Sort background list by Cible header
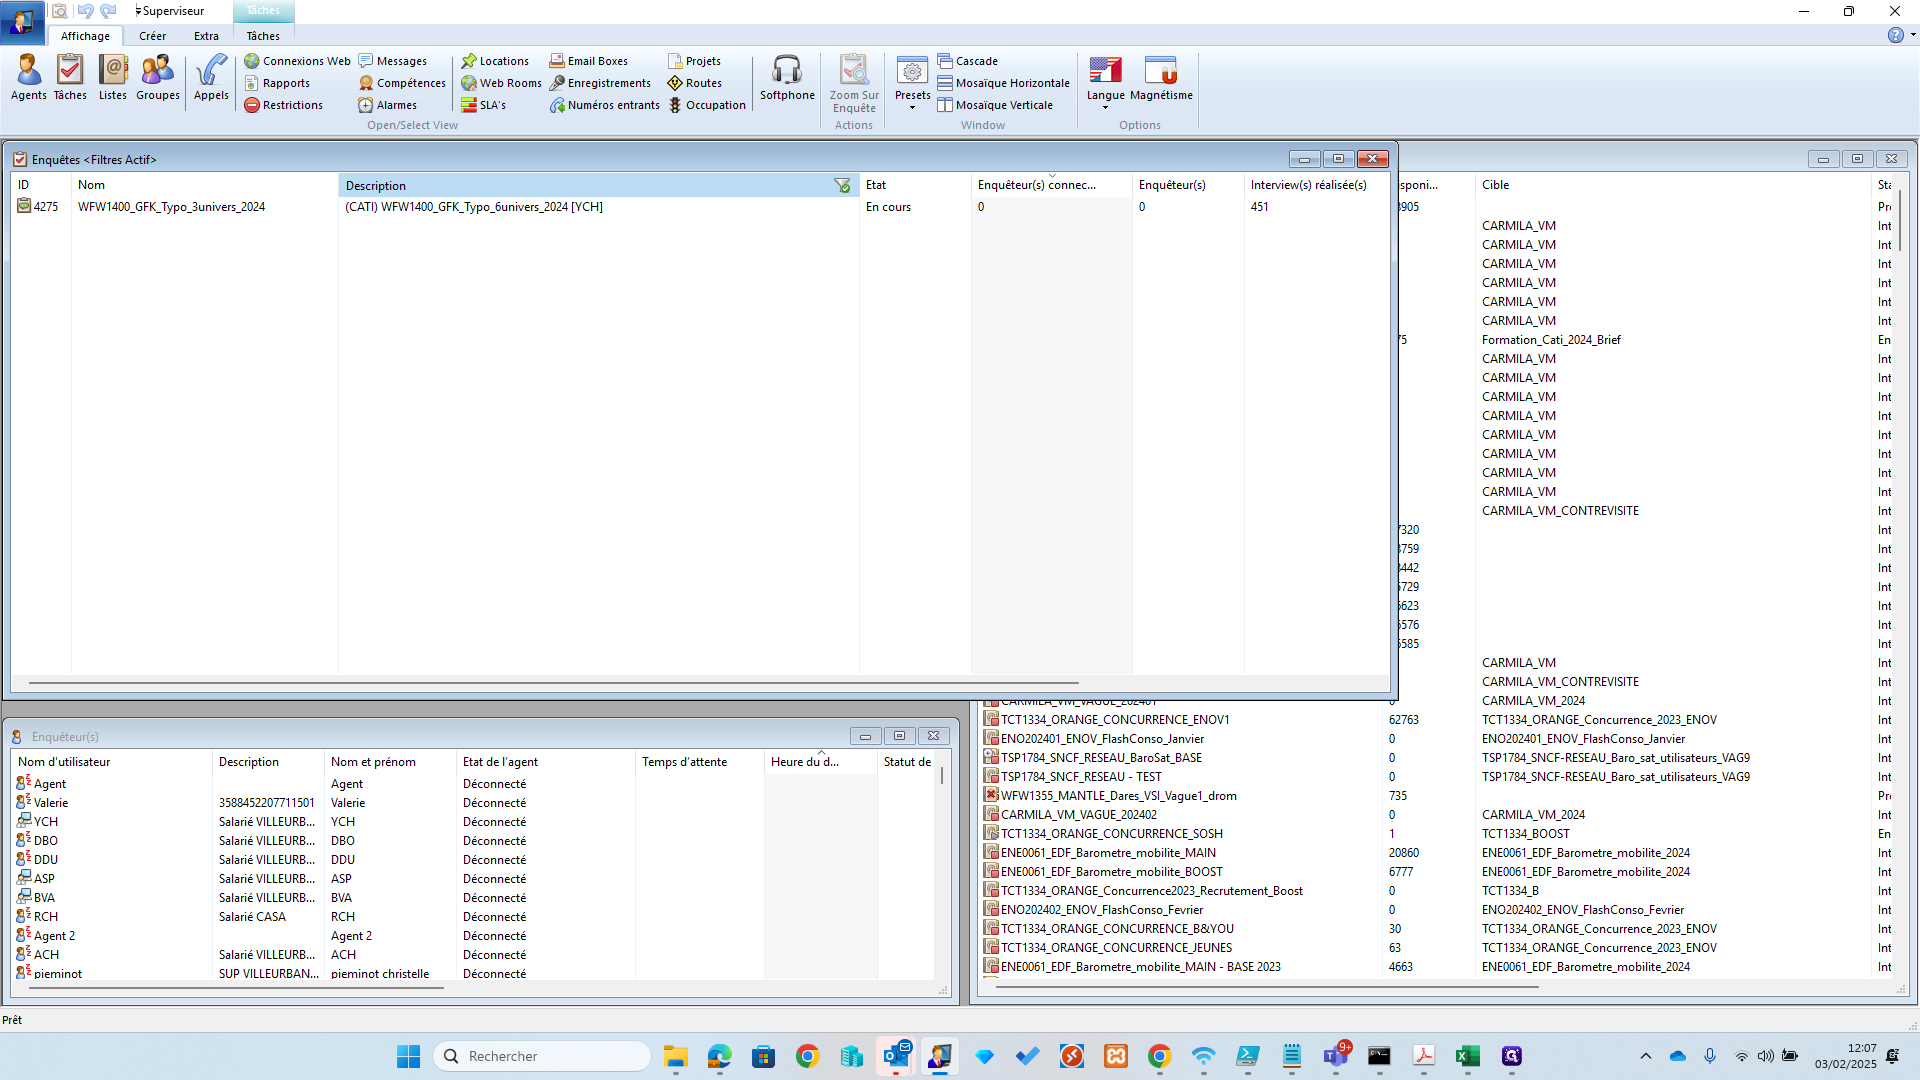Screen dimensions: 1920x1080 [x=1671, y=185]
